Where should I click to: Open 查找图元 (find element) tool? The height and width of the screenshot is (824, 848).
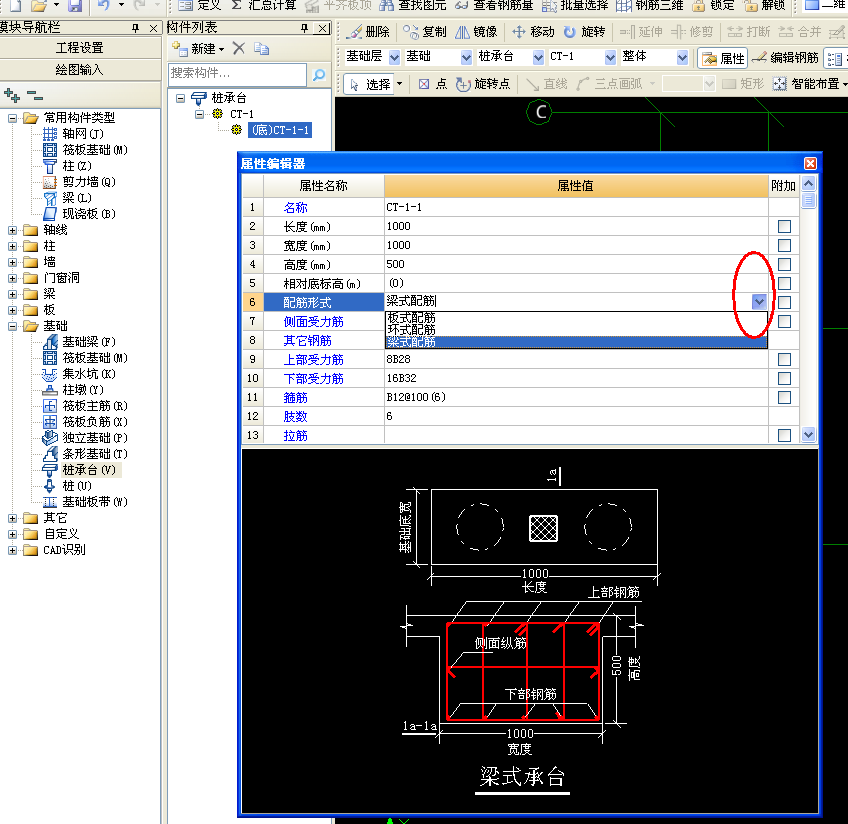click(412, 5)
